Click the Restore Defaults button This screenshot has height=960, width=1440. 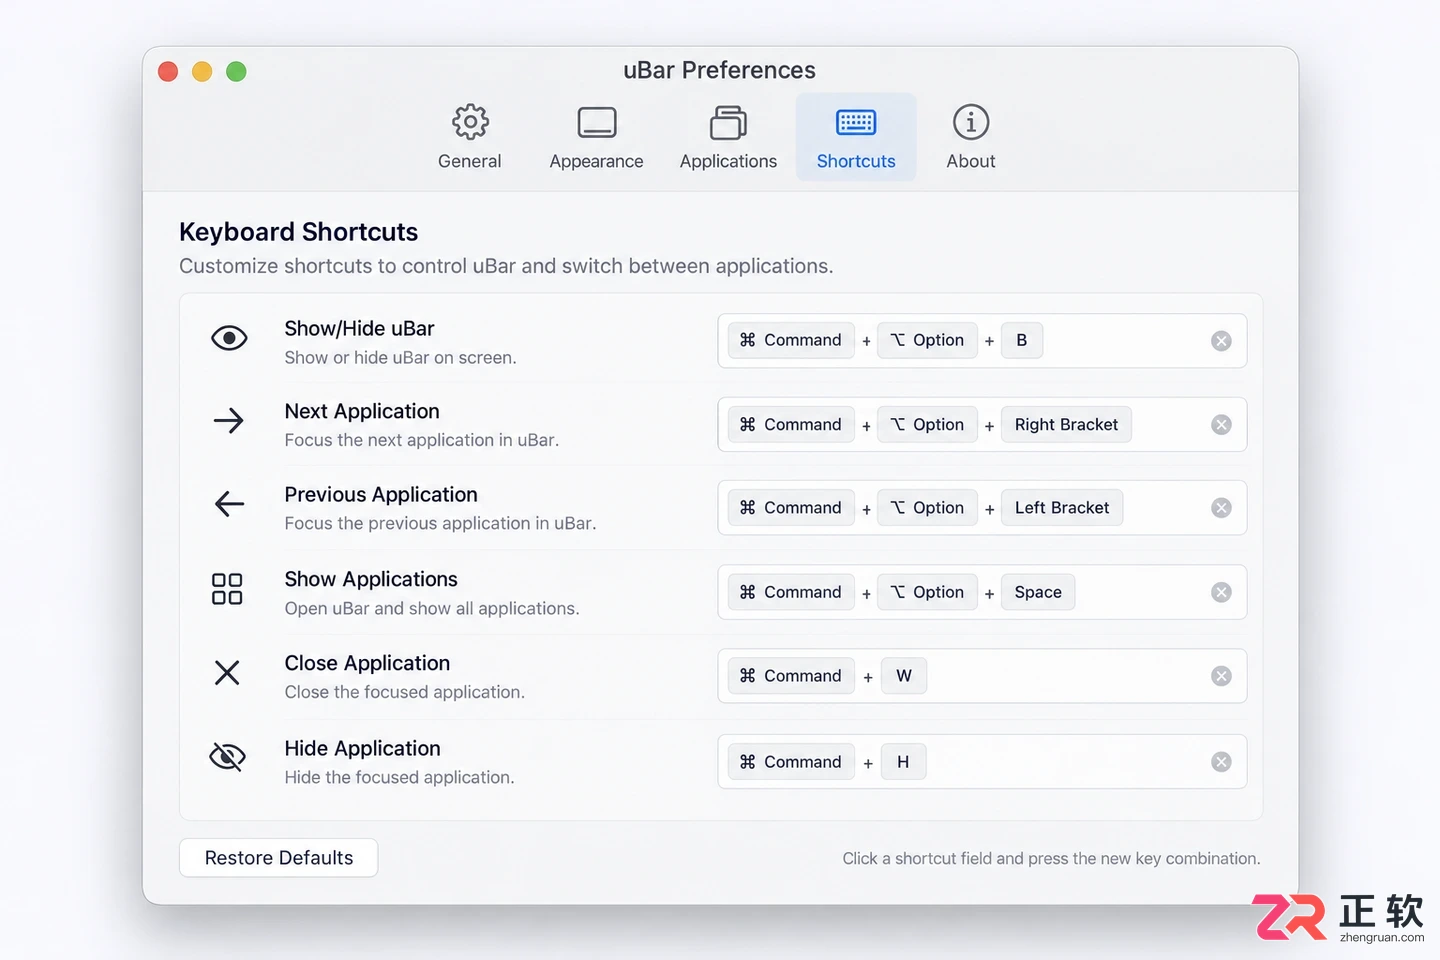[x=279, y=858]
